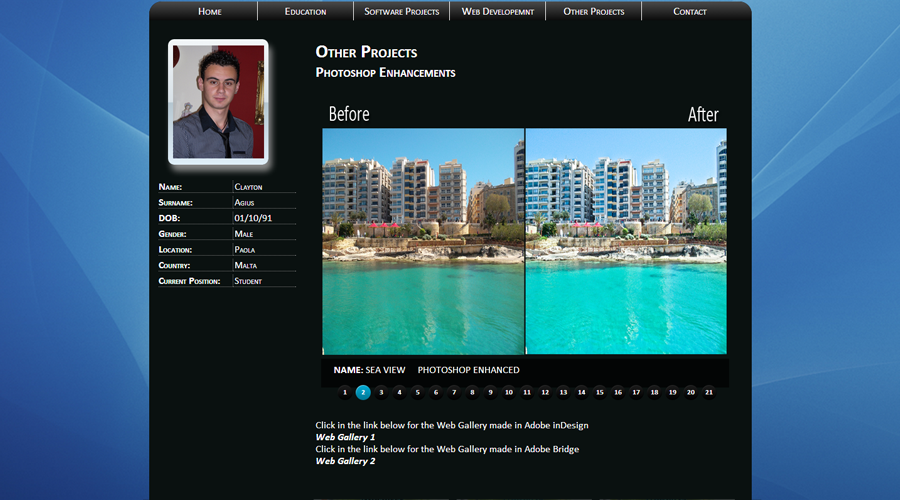Screen dimensions: 900x500
Task: Go to slide bullet 8
Action: tap(472, 393)
